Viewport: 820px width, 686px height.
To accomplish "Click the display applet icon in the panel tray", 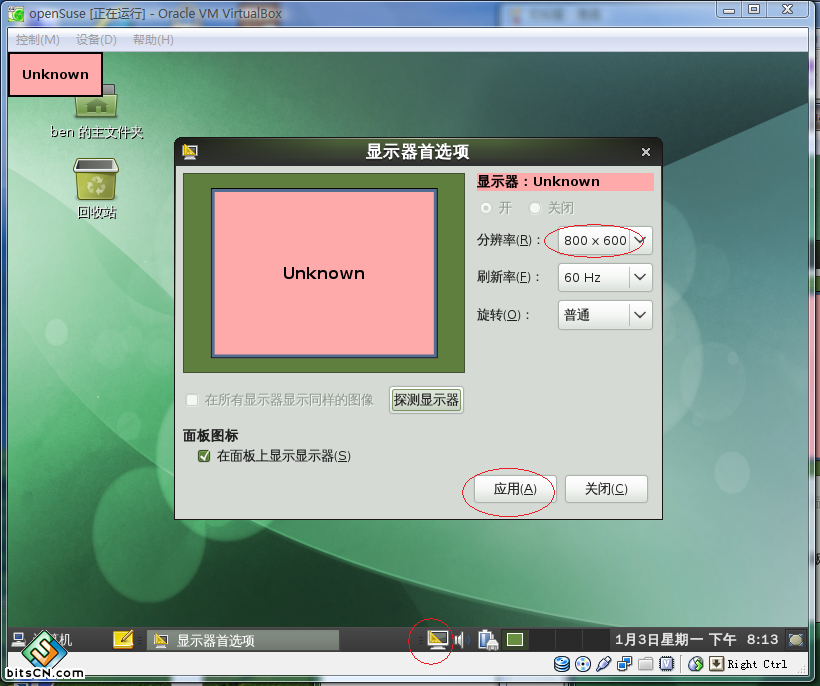I will point(438,639).
